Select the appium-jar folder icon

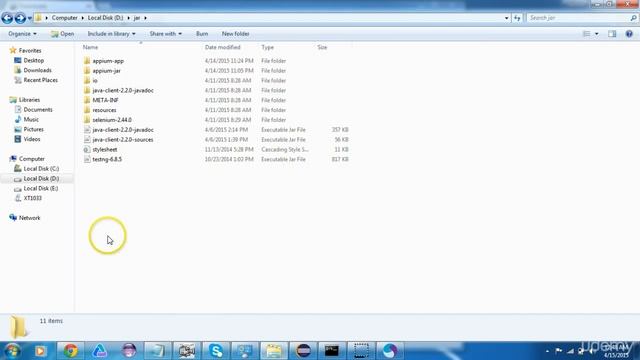coord(87,71)
